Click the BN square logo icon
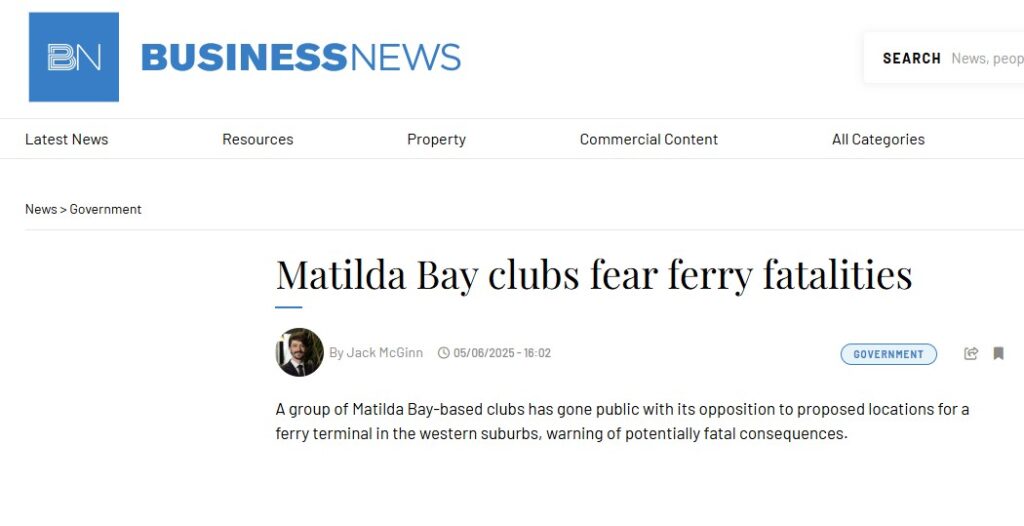 point(74,57)
